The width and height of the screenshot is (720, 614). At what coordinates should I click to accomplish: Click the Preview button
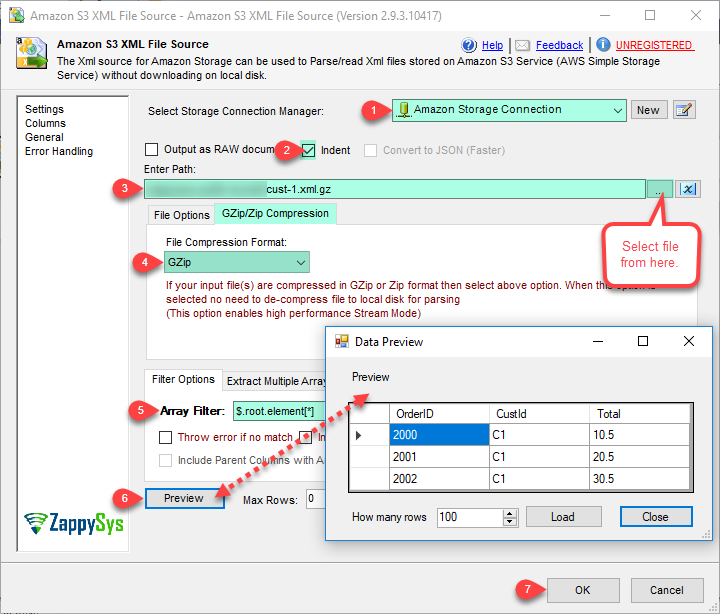[x=184, y=498]
